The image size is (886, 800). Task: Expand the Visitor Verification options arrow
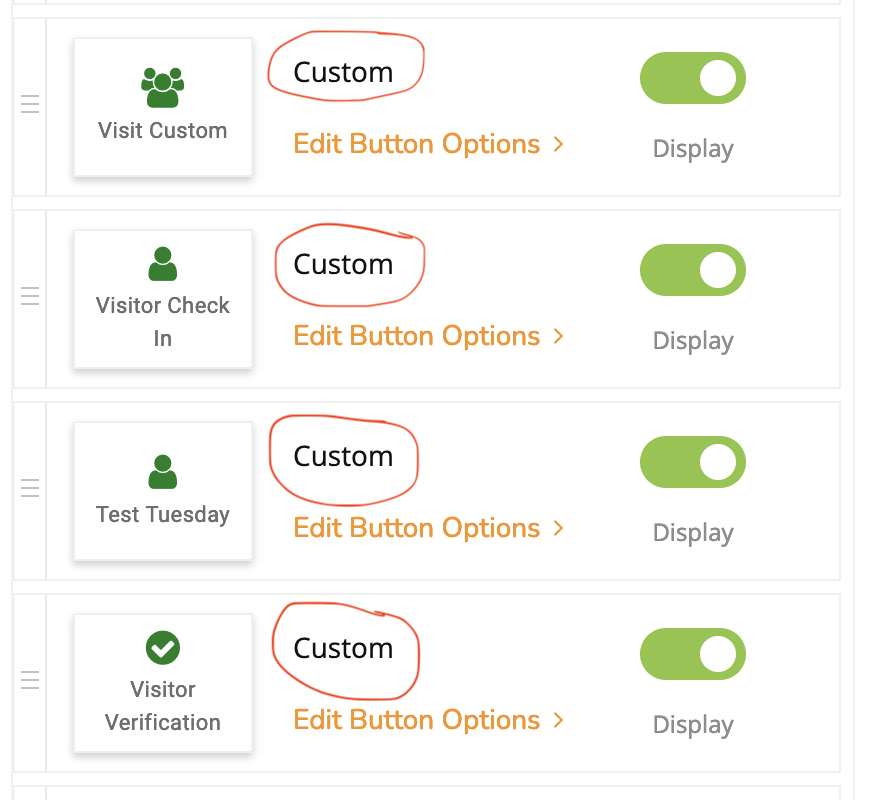click(x=559, y=720)
